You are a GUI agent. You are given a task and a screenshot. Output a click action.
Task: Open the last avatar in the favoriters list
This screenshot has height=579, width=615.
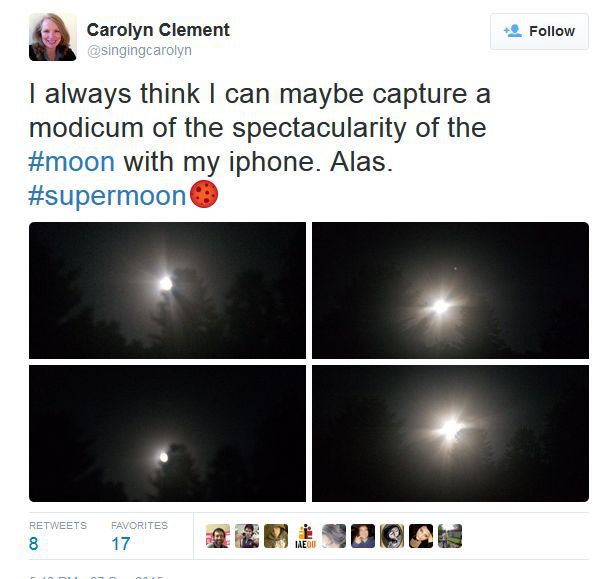pyautogui.click(x=450, y=536)
